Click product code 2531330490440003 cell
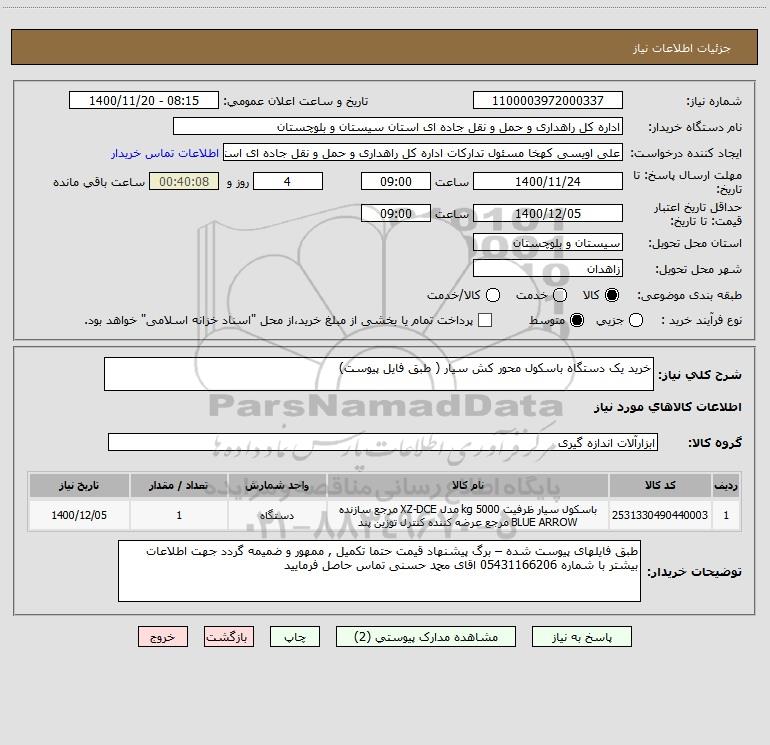 pos(660,515)
